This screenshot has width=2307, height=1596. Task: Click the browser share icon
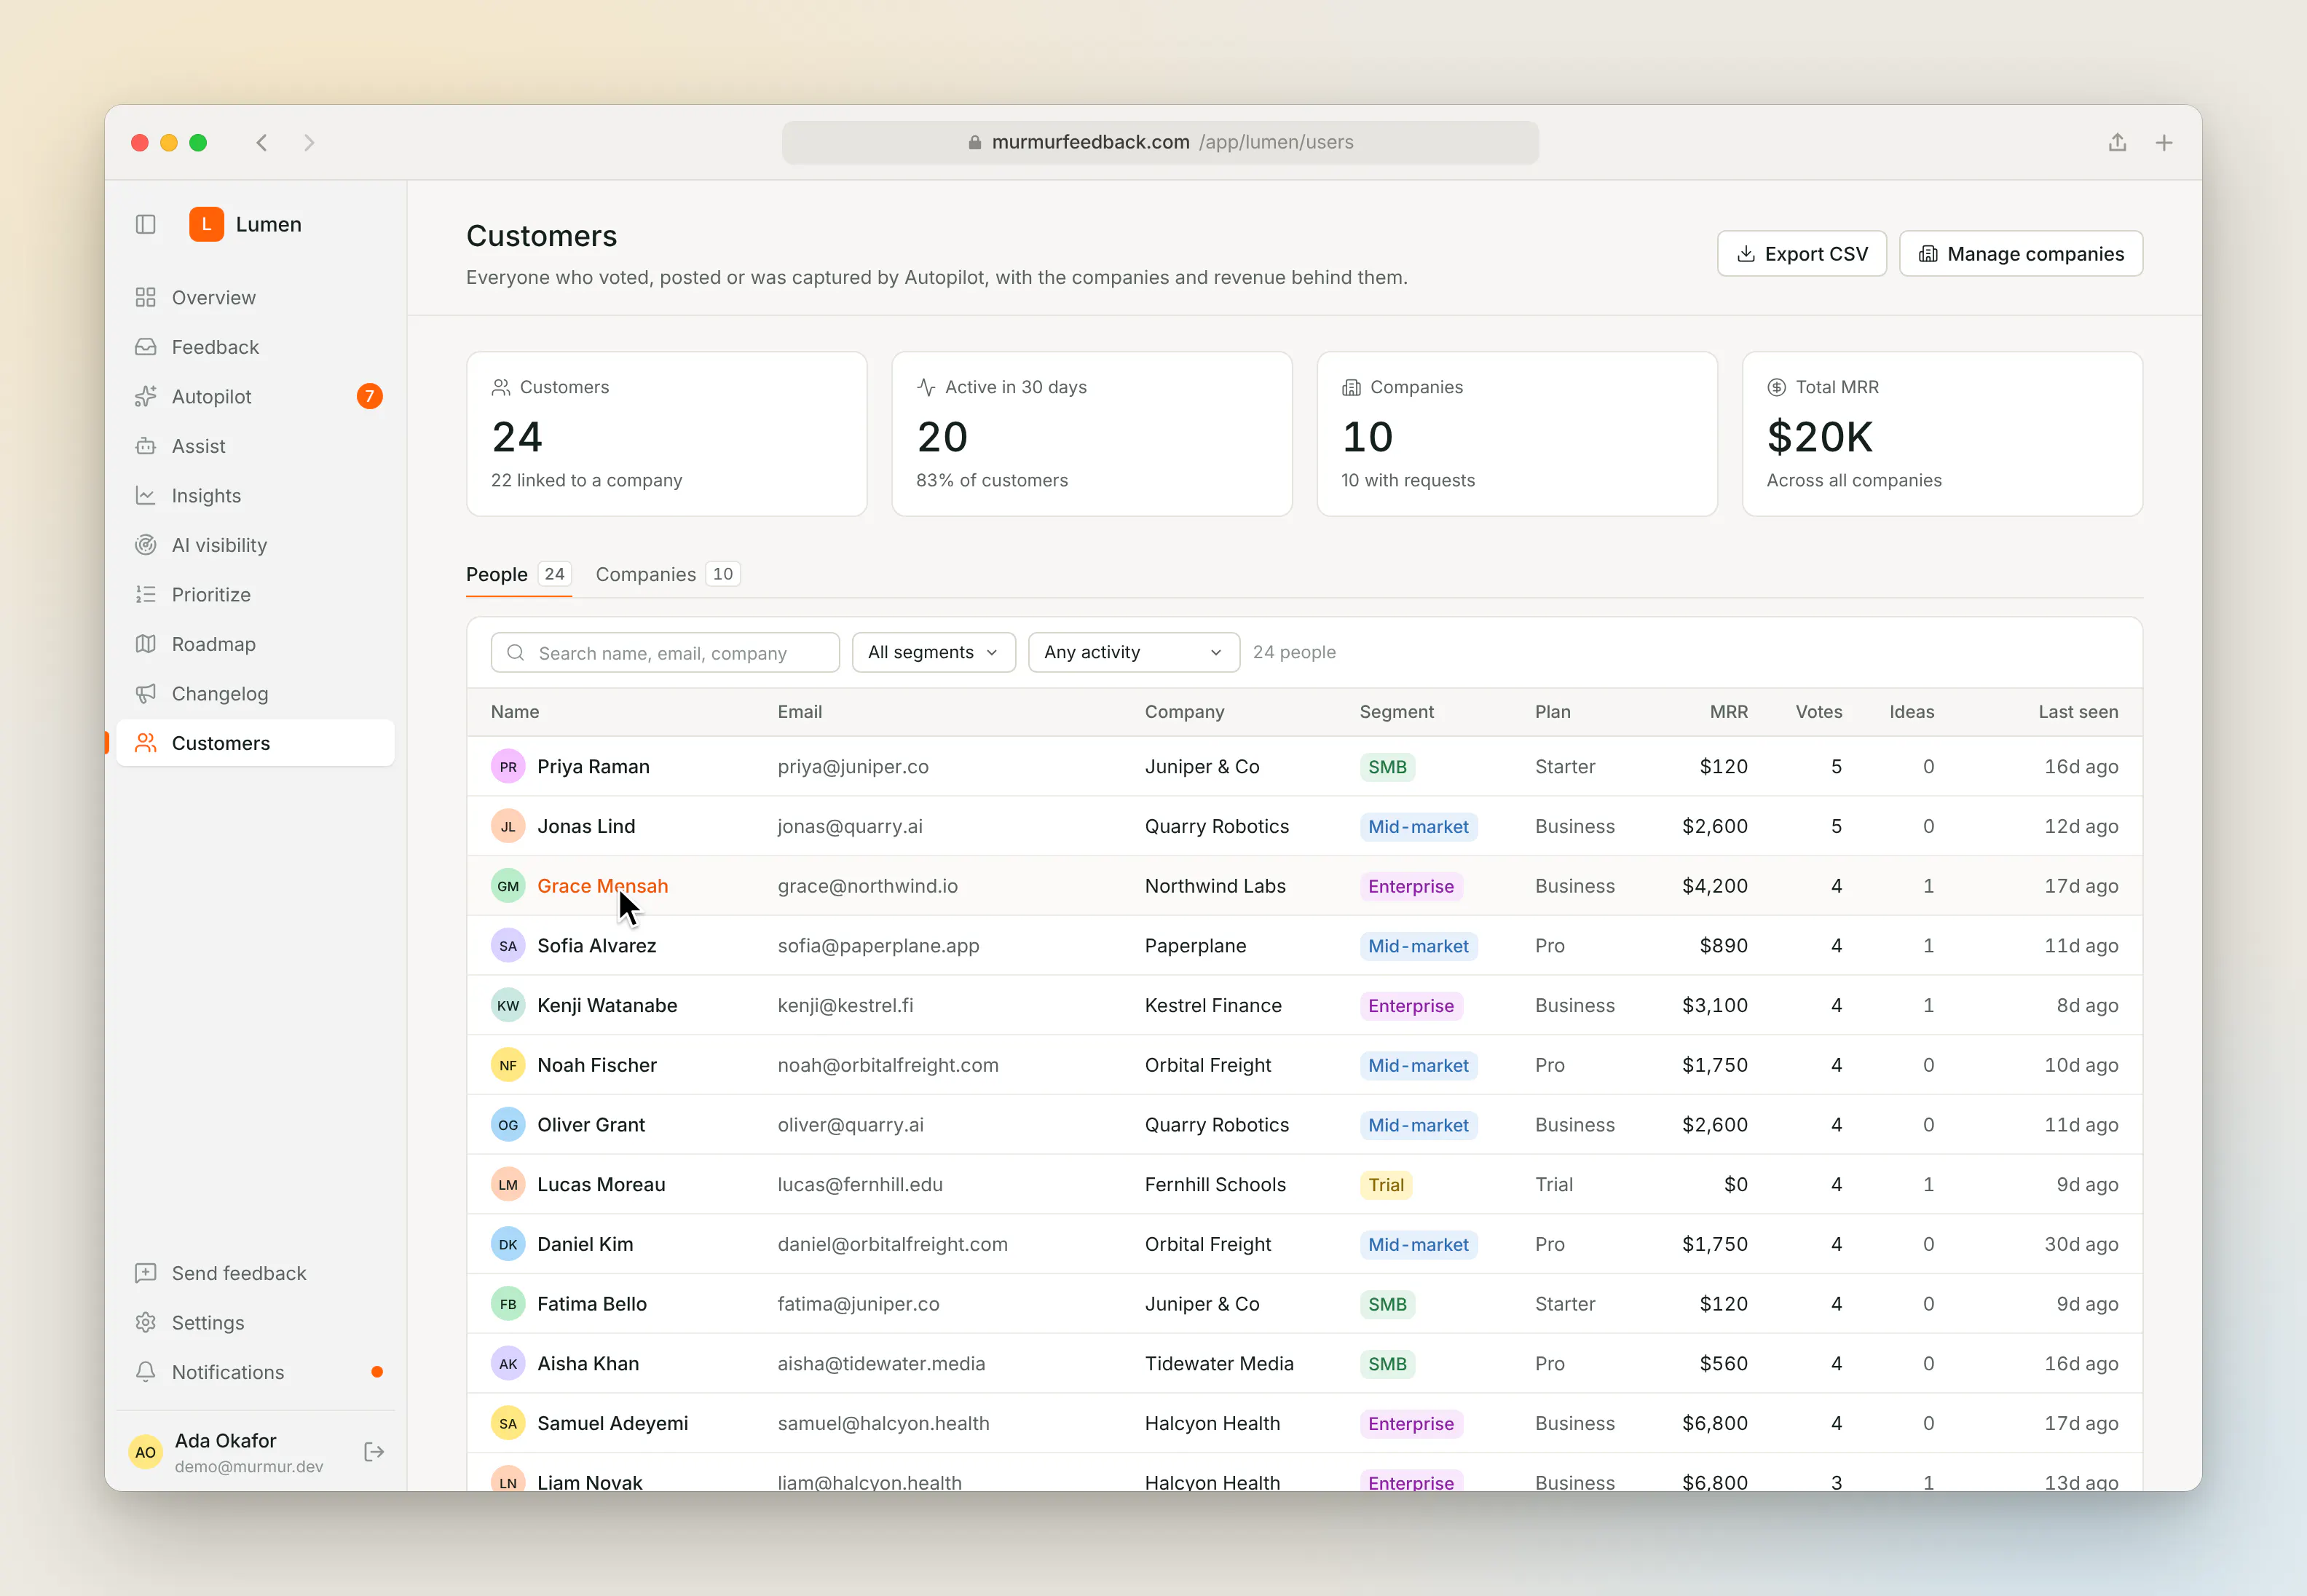[2117, 143]
